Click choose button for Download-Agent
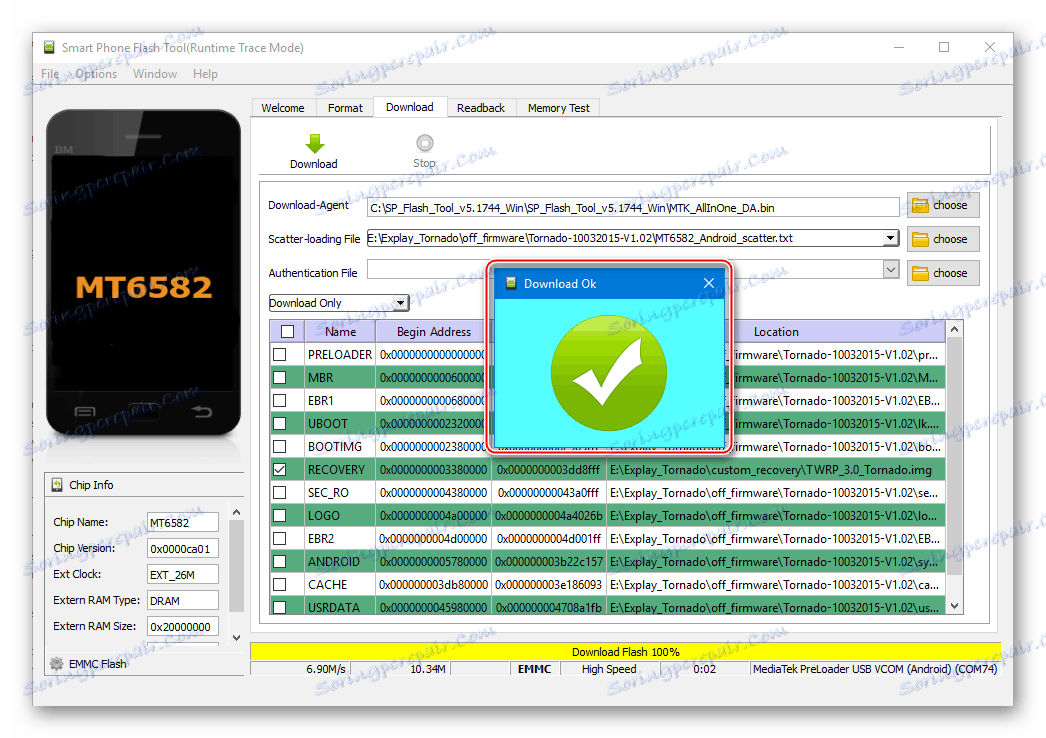Viewport: 1046px width, 738px height. [x=943, y=206]
